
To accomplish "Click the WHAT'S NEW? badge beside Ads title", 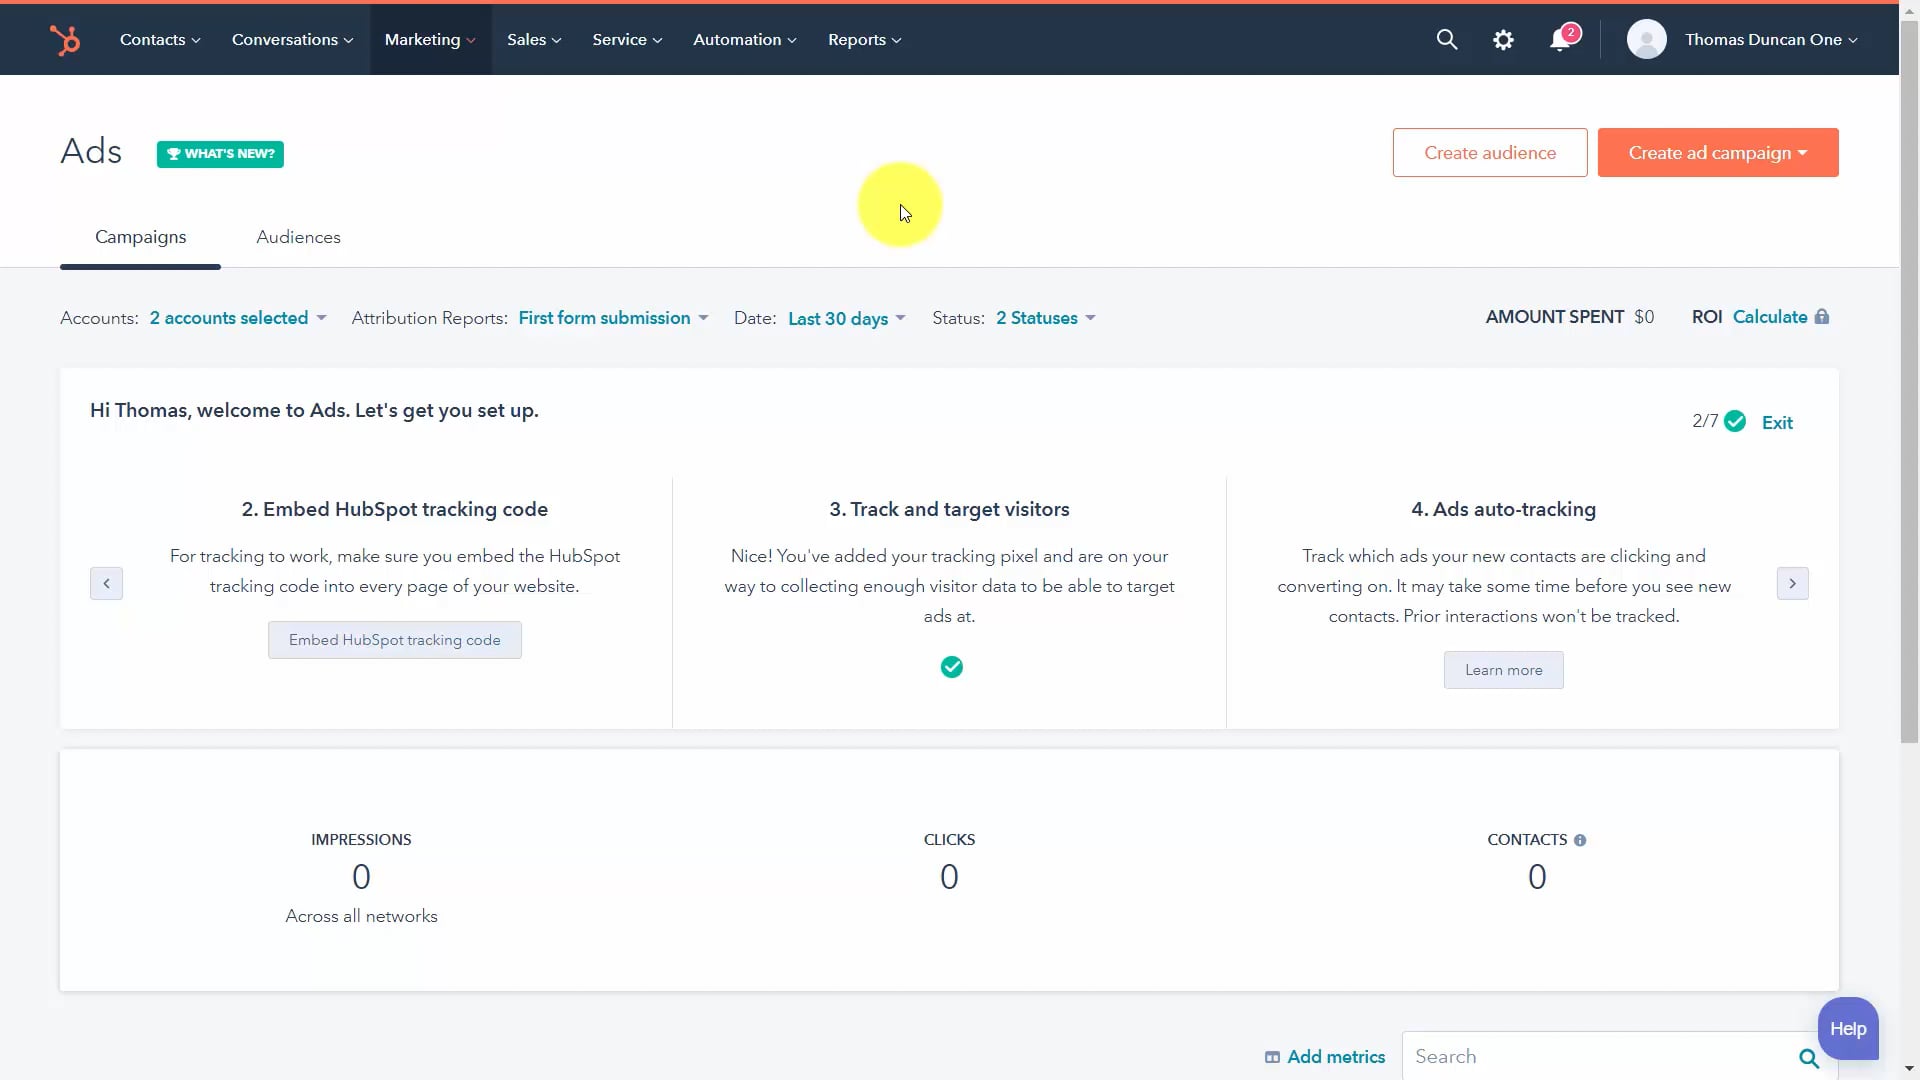I will click(220, 154).
